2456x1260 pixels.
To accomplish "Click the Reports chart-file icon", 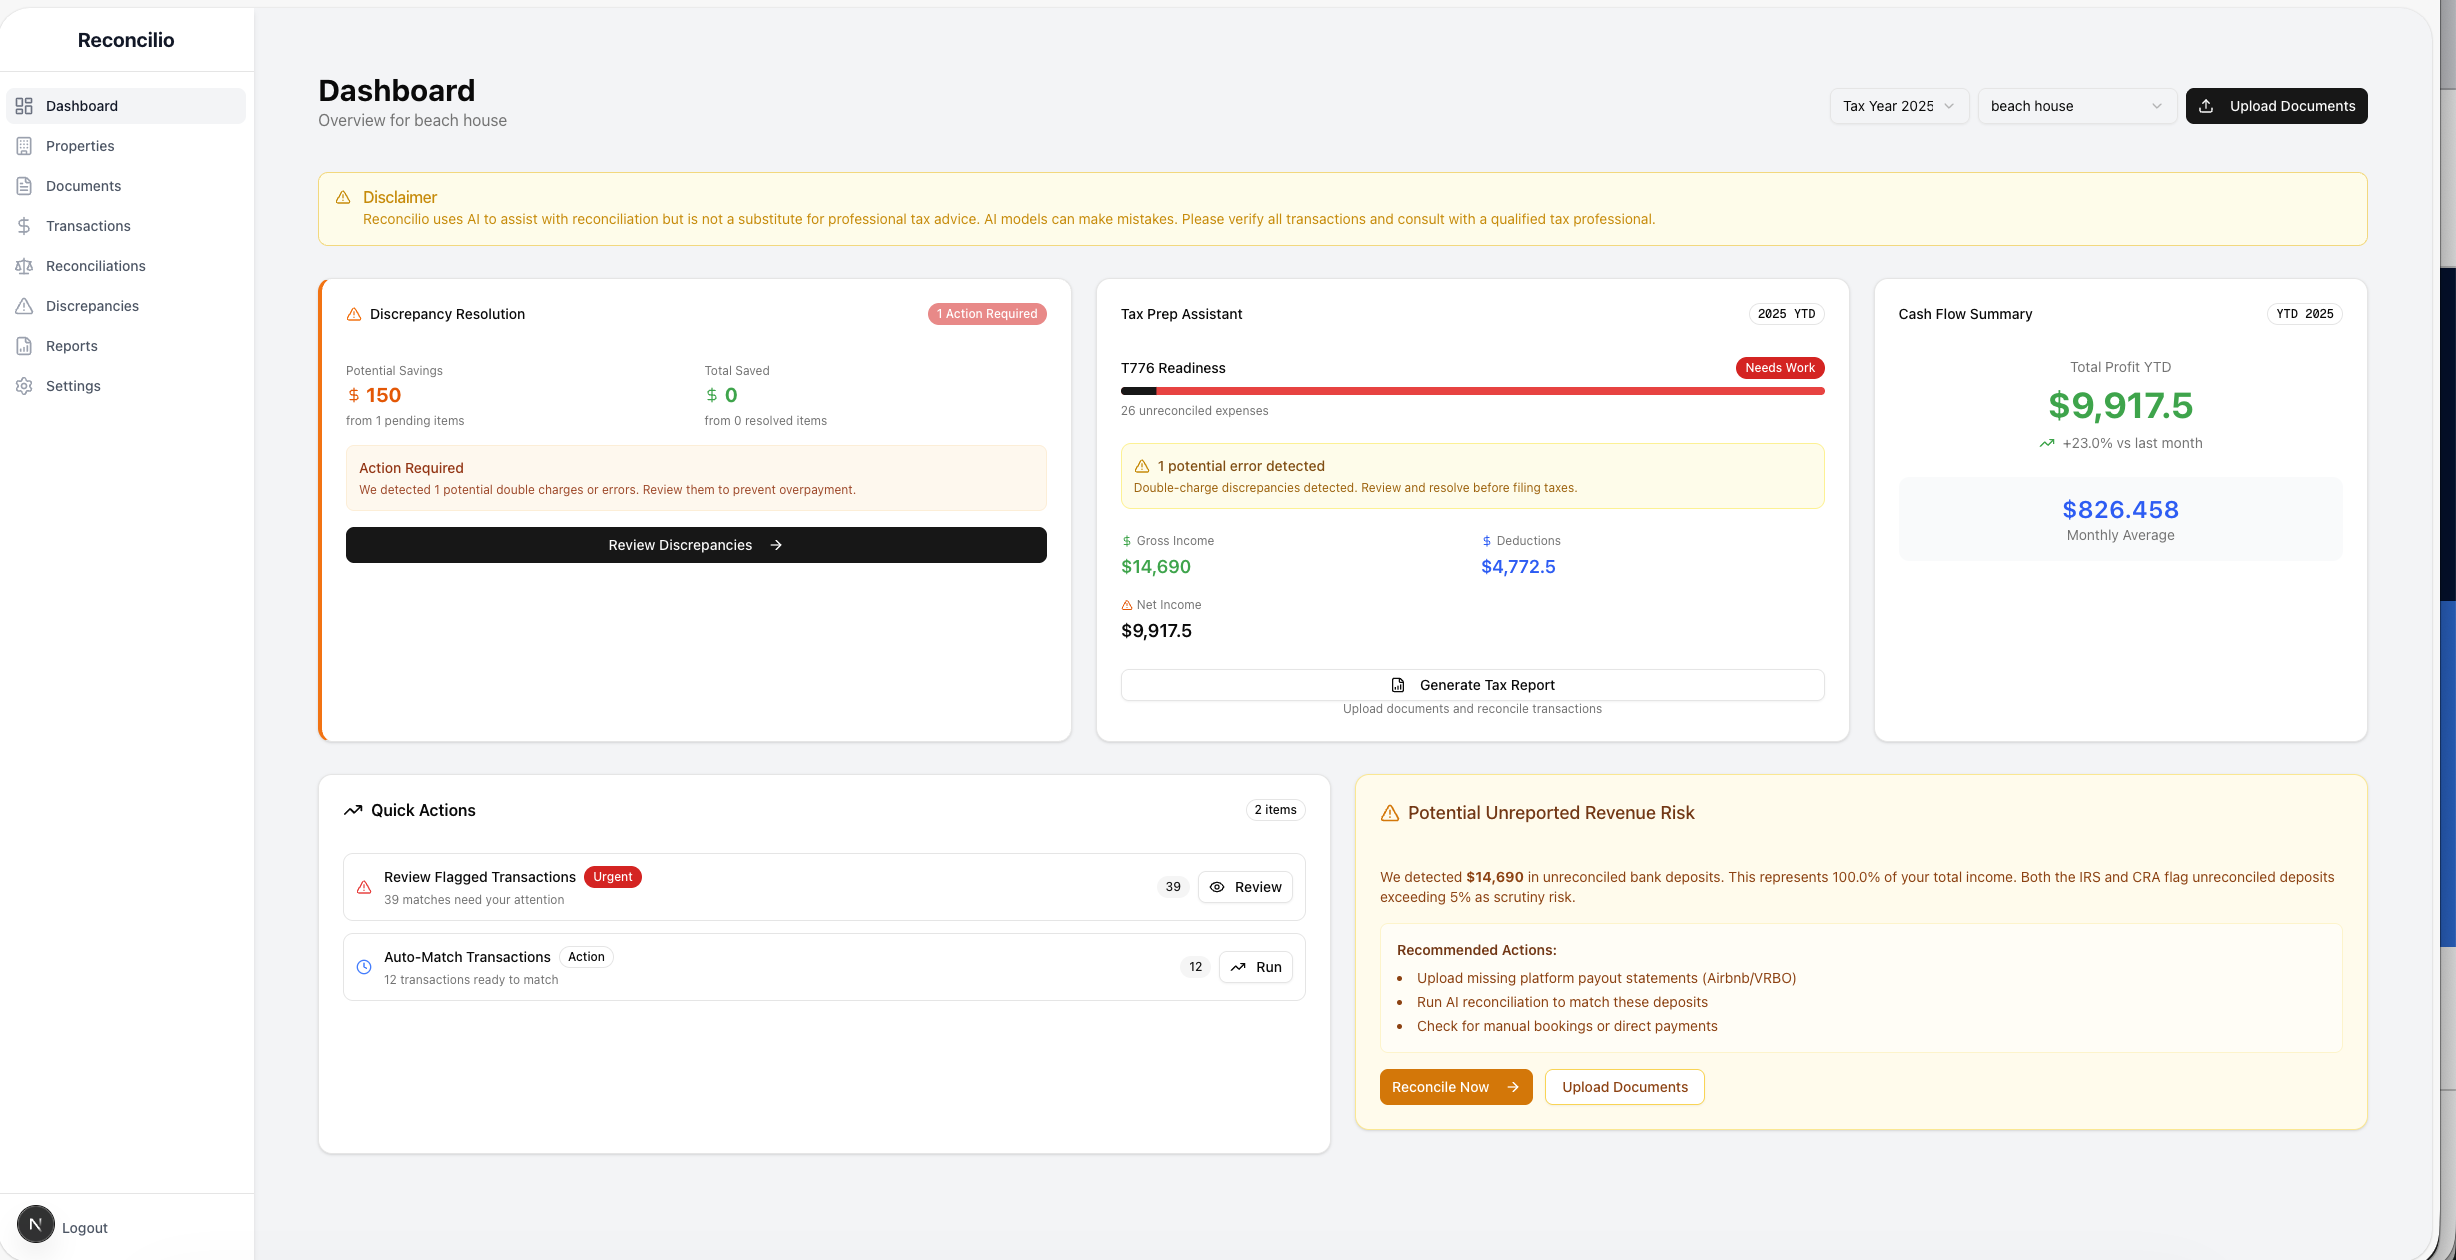I will (x=24, y=346).
